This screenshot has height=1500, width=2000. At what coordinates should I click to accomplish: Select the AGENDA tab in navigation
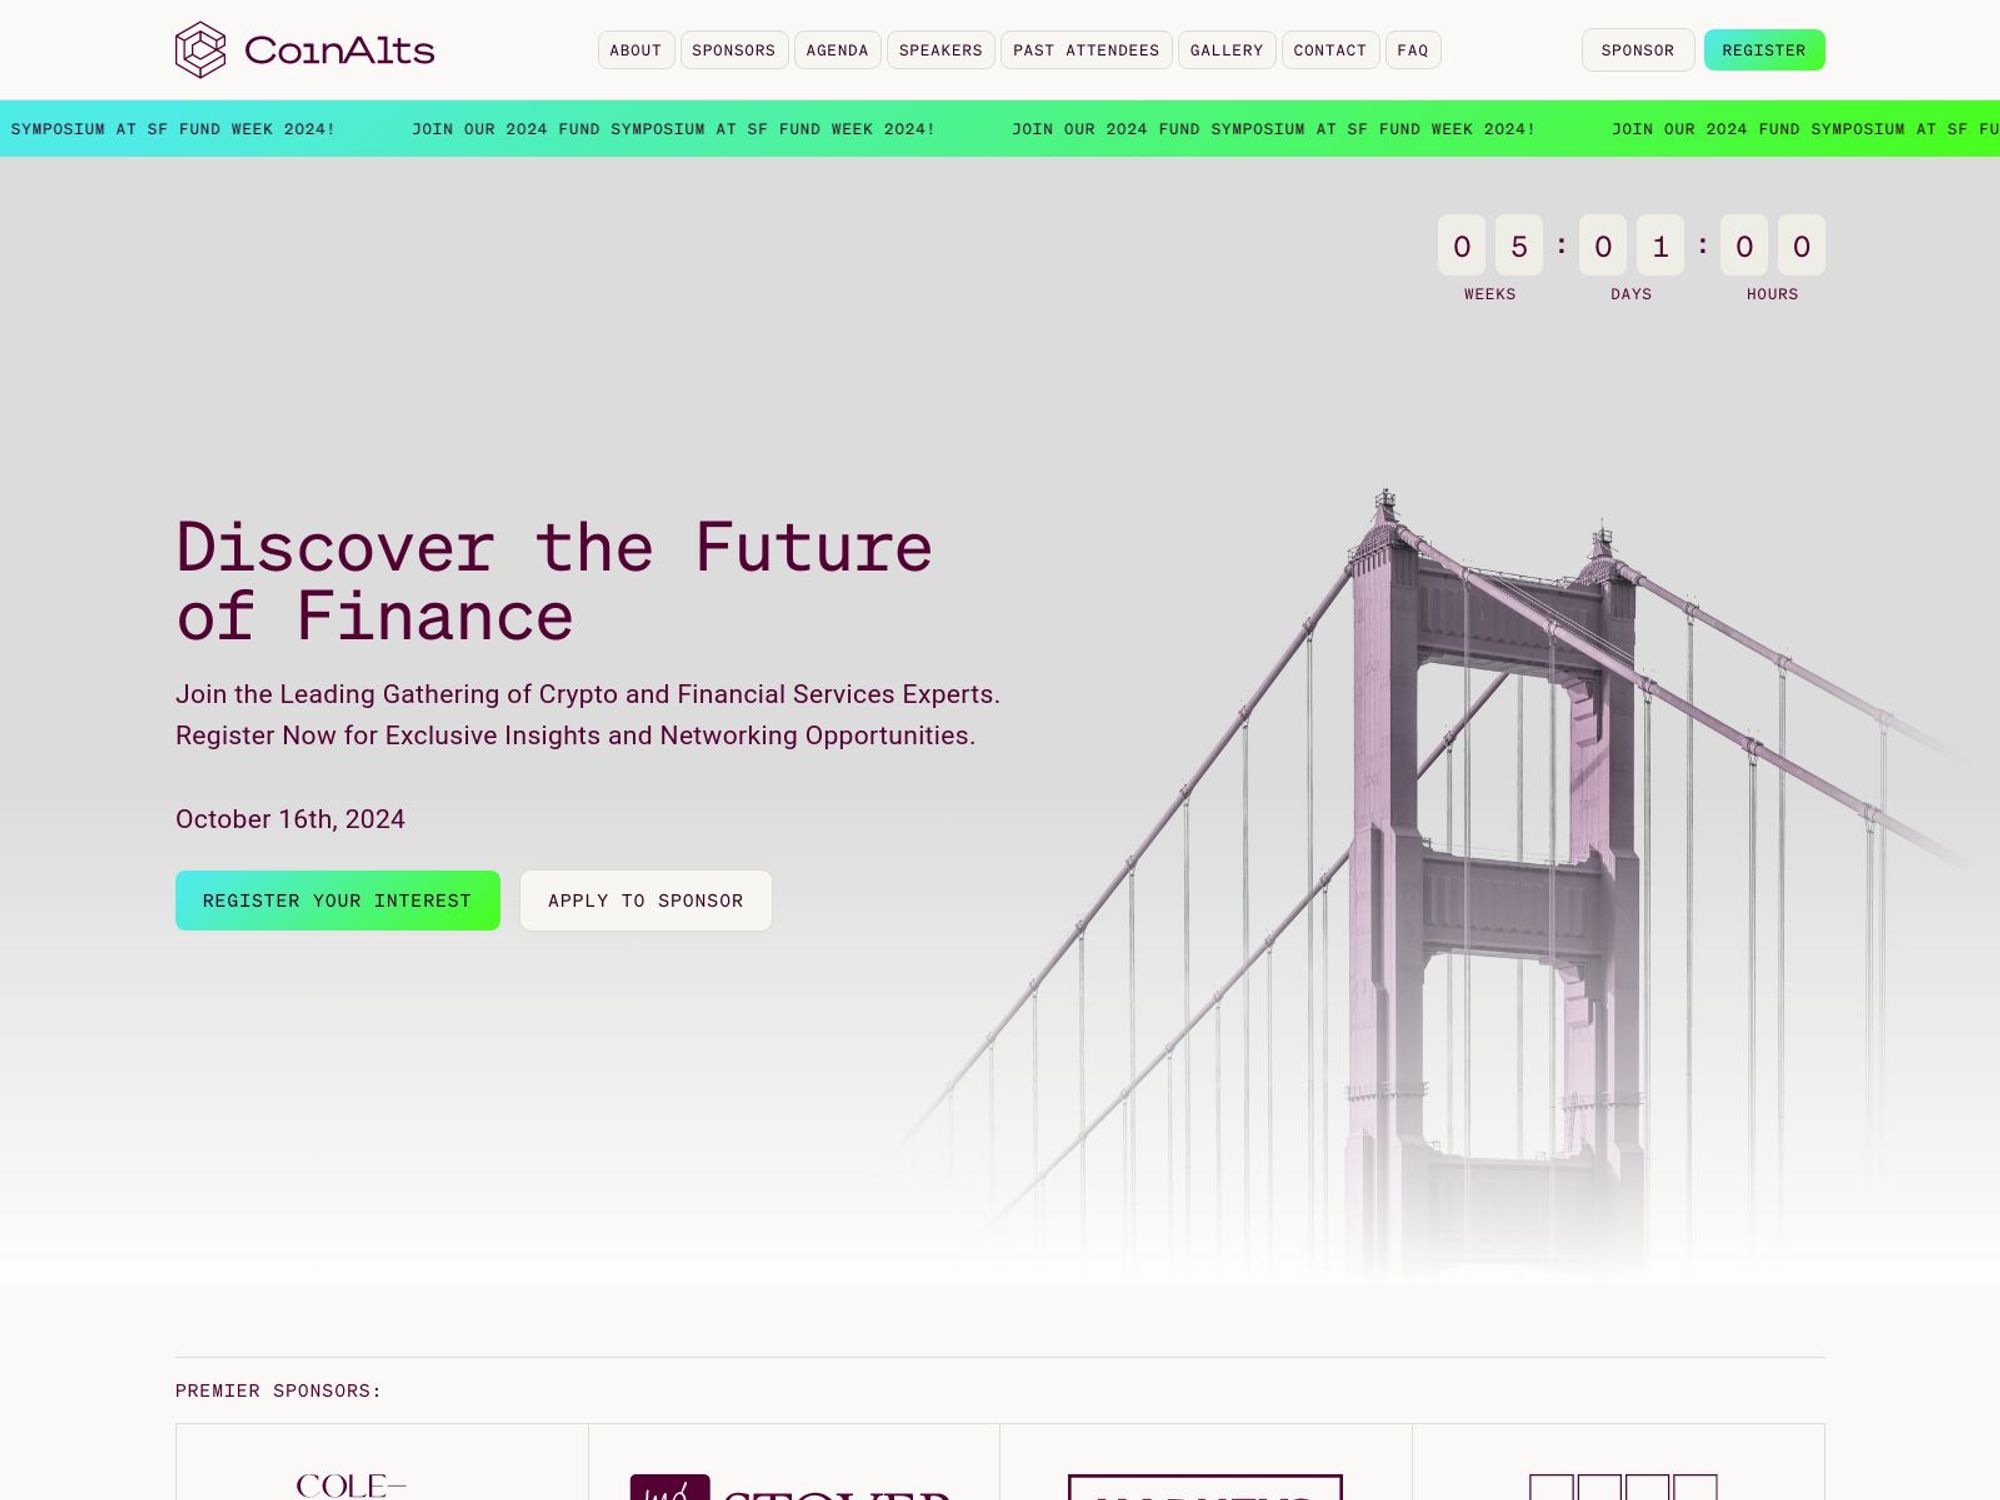coord(836,49)
